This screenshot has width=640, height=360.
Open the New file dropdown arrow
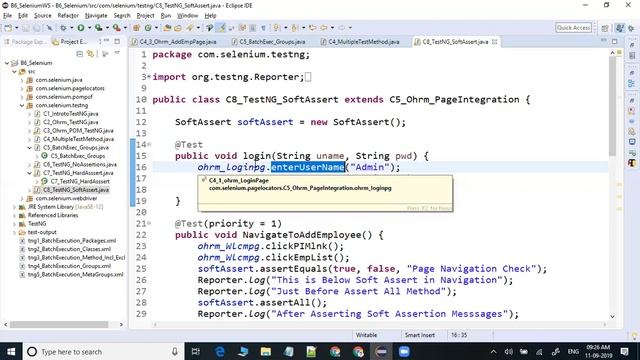[16, 28]
